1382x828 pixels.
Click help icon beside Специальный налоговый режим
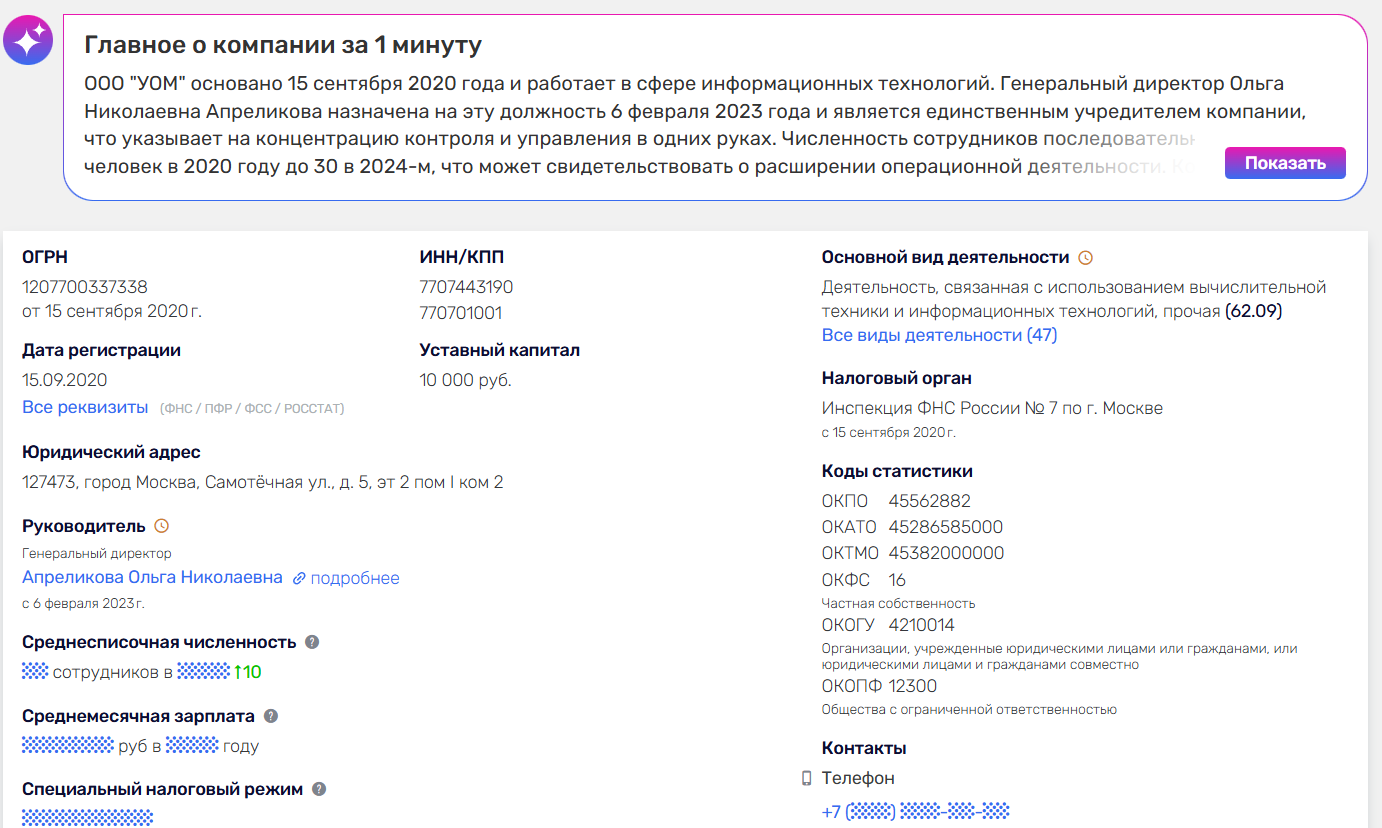pos(318,788)
